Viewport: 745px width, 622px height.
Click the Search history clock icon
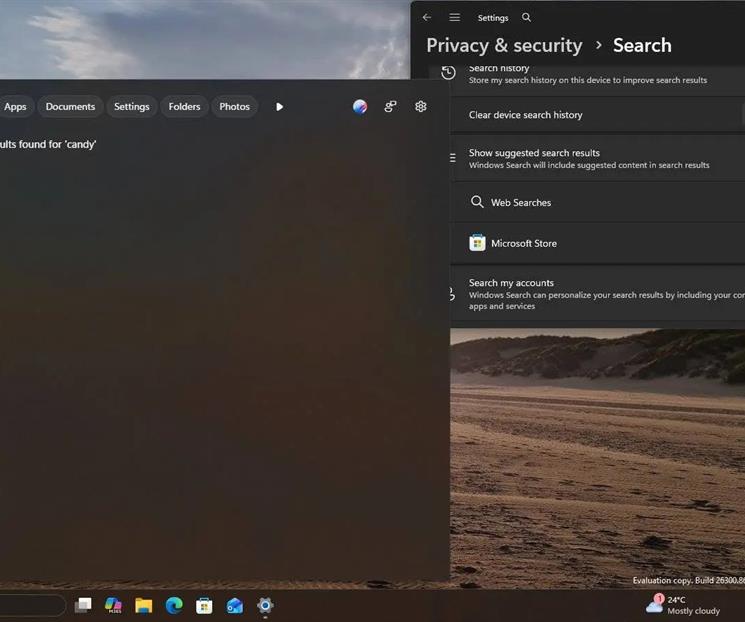click(448, 73)
